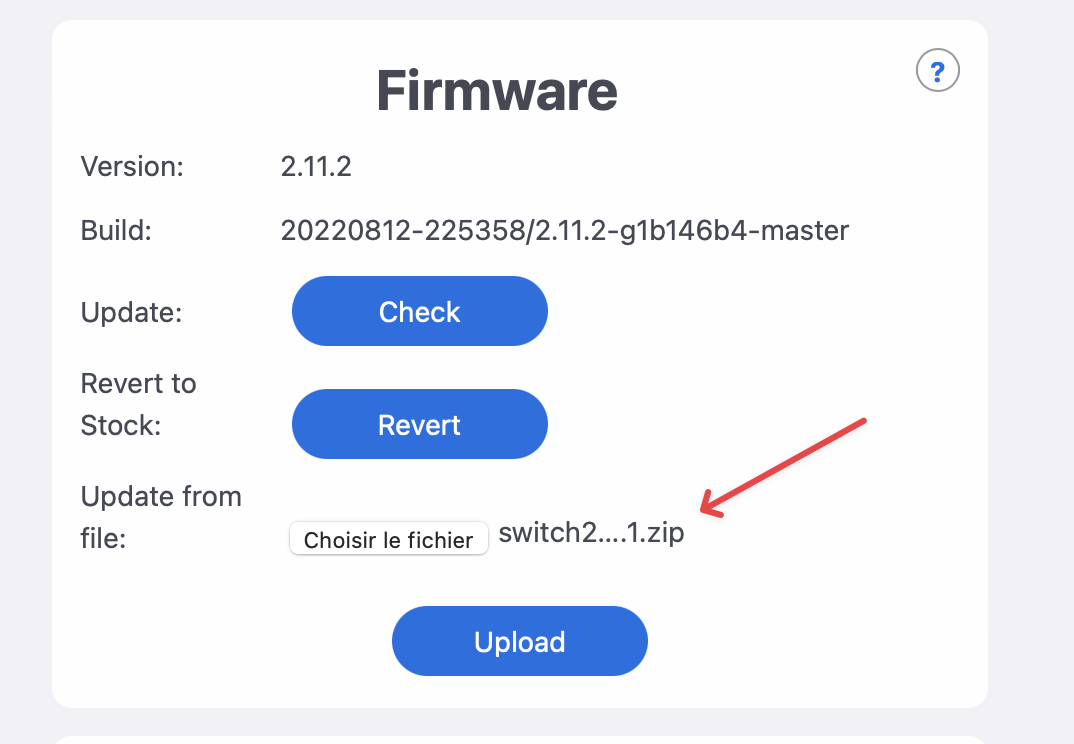Click the Check button to look for updates

419,311
